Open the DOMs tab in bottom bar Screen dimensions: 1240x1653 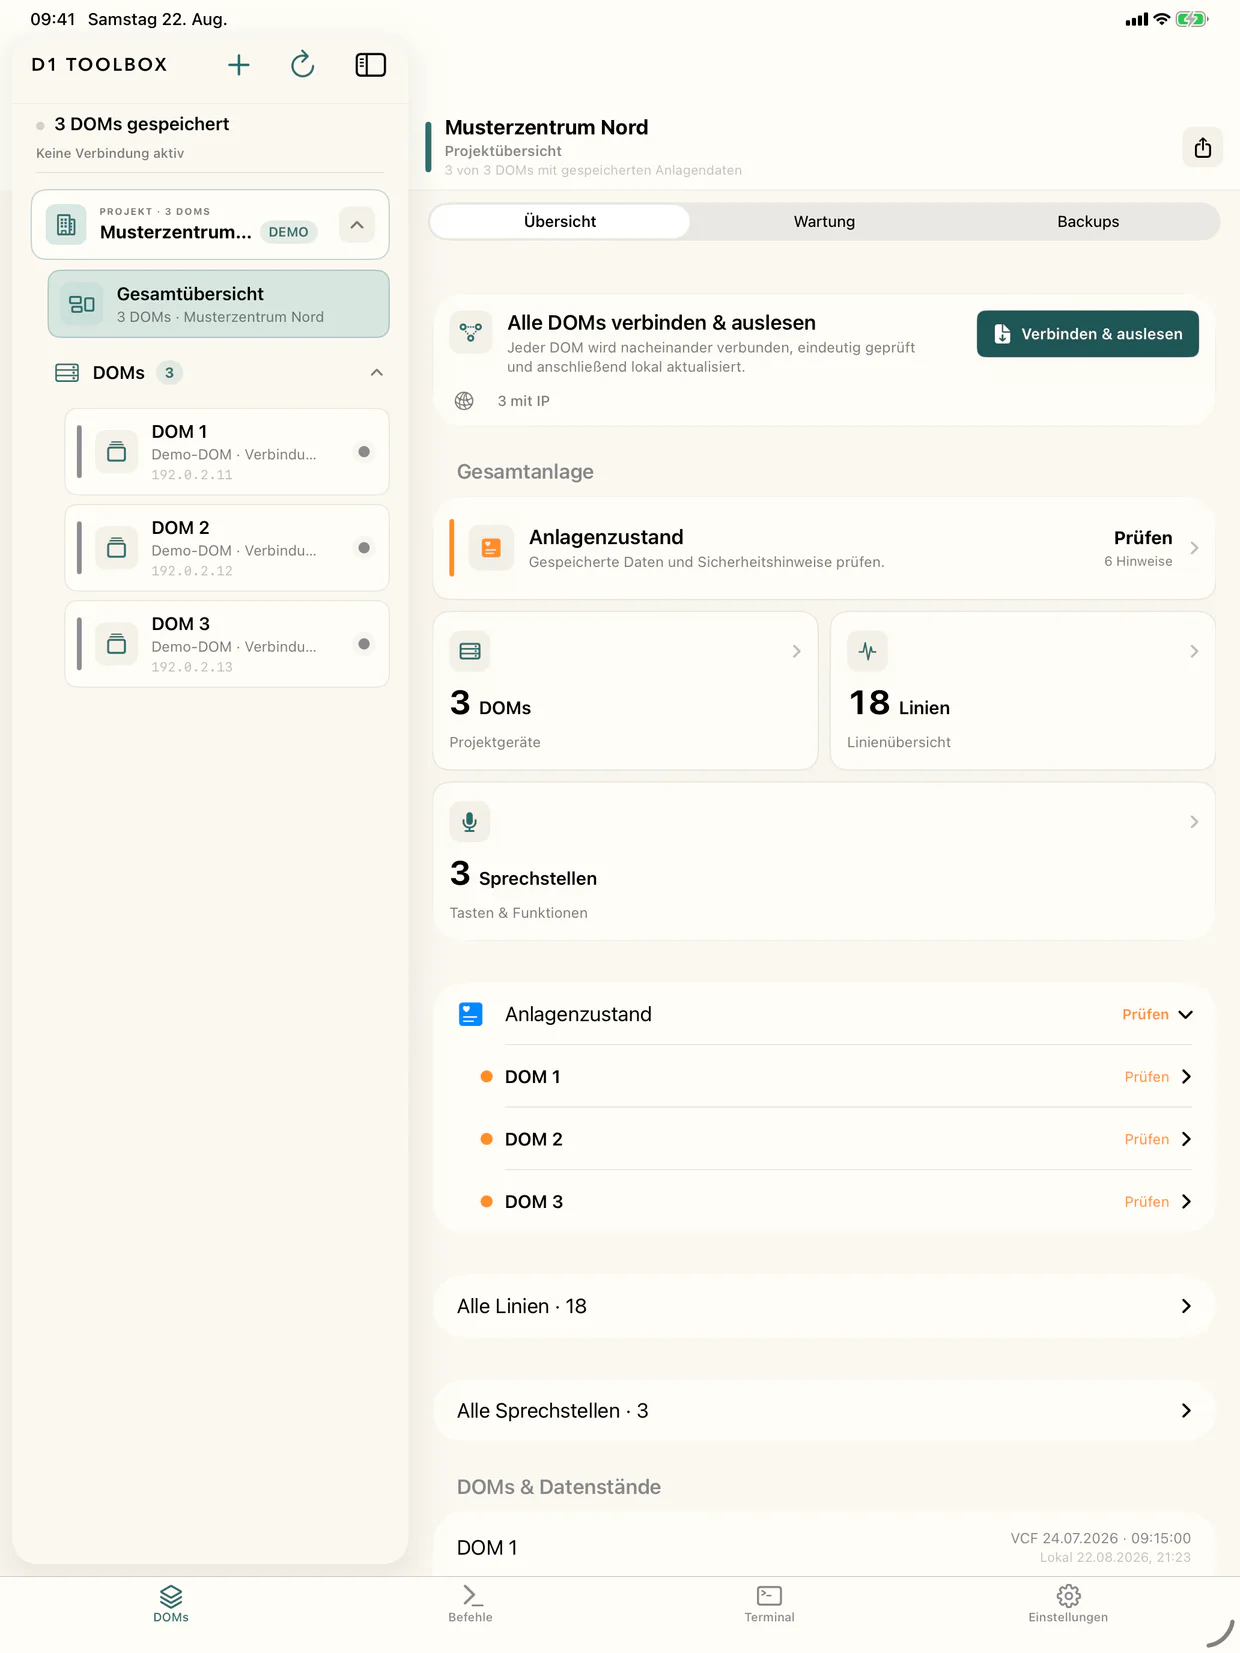tap(171, 1603)
